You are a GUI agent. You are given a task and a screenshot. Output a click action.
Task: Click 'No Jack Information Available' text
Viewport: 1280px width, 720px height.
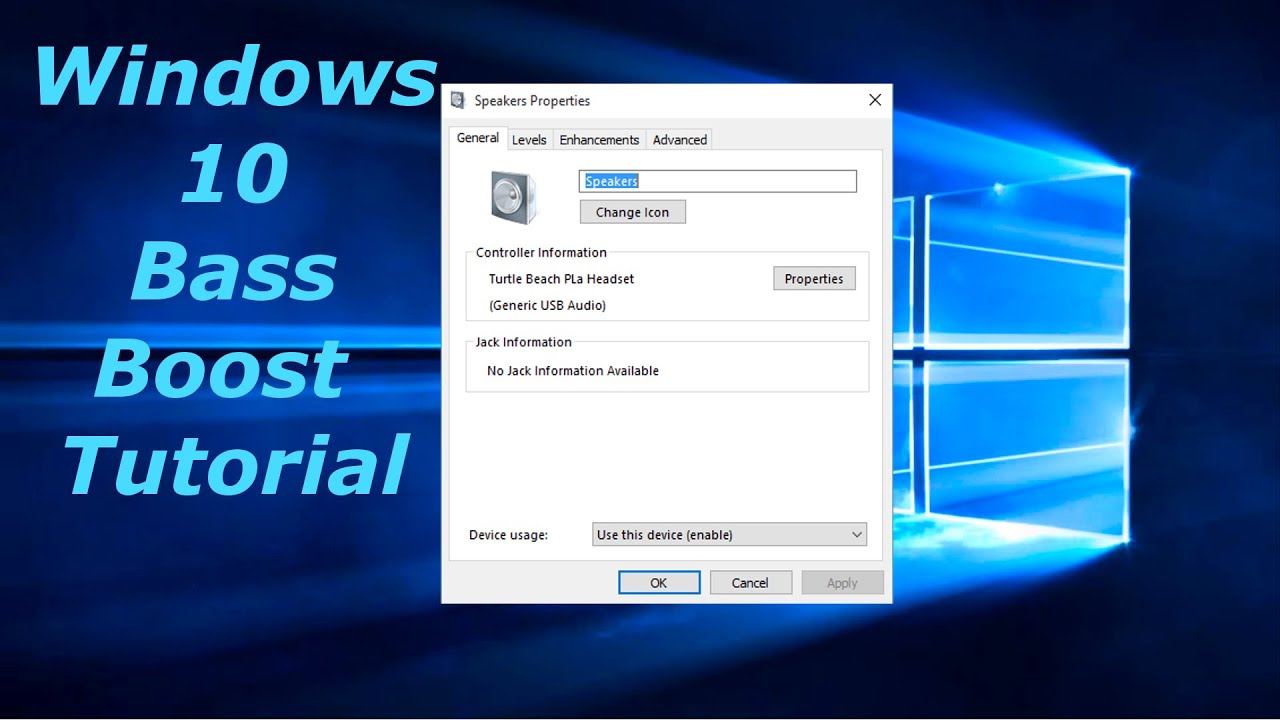(x=573, y=371)
